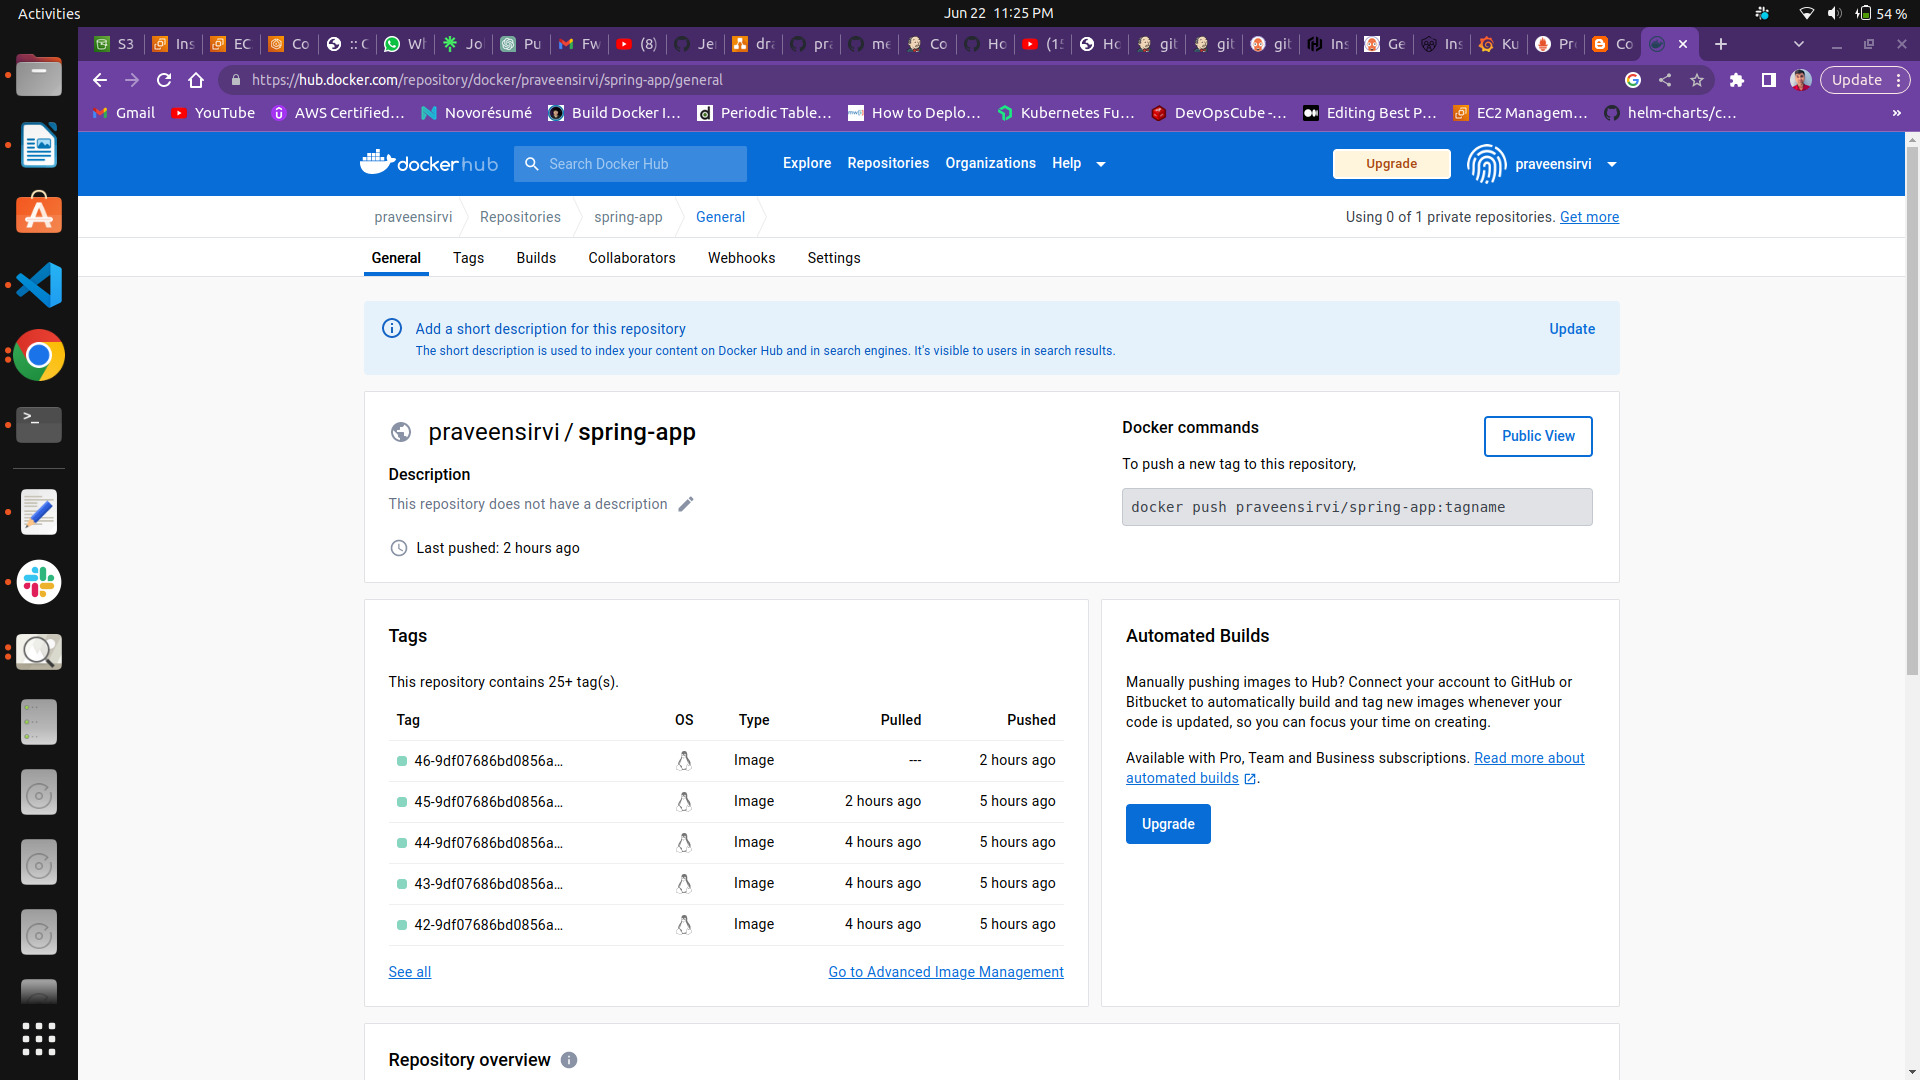Open Ubuntu Software from the dock
This screenshot has width=1920, height=1080.
click(39, 213)
